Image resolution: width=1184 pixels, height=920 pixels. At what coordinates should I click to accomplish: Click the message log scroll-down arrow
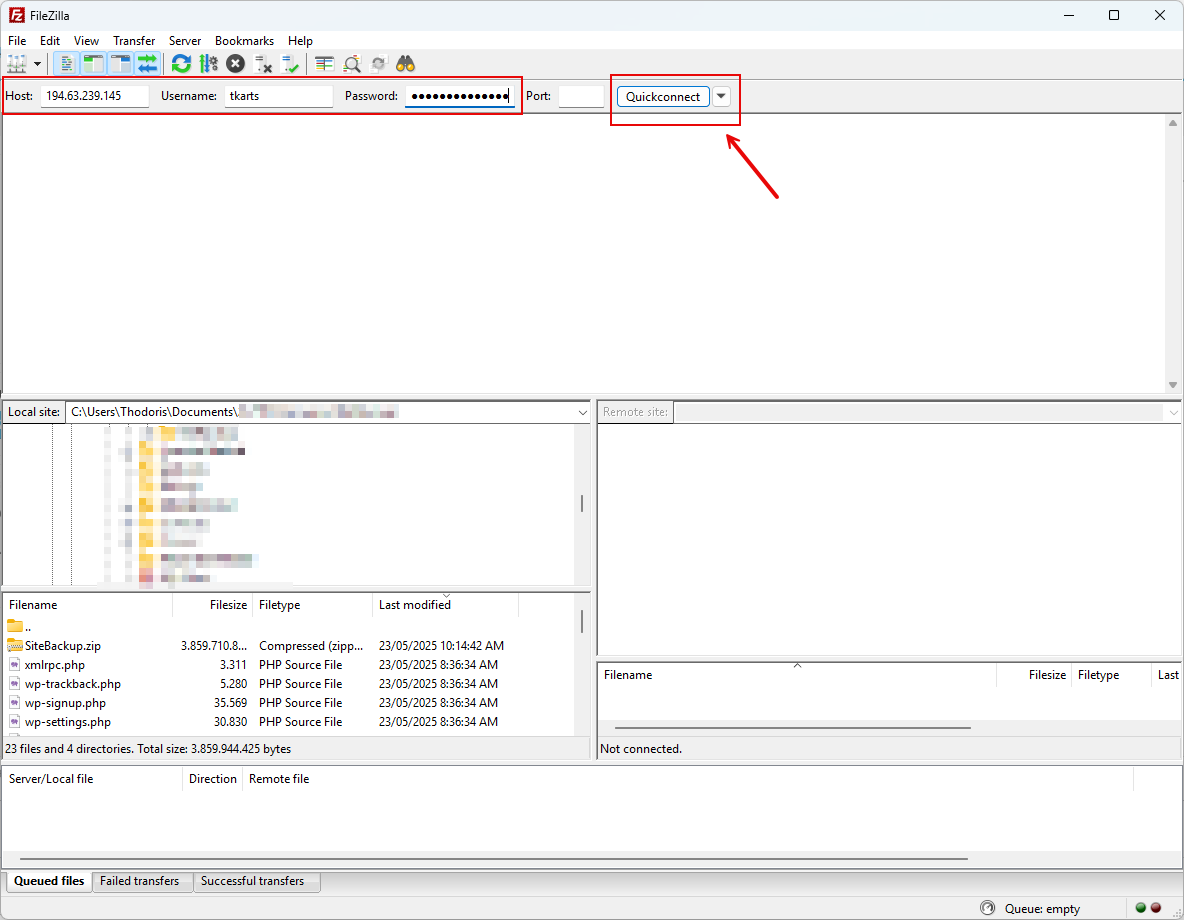[1173, 385]
